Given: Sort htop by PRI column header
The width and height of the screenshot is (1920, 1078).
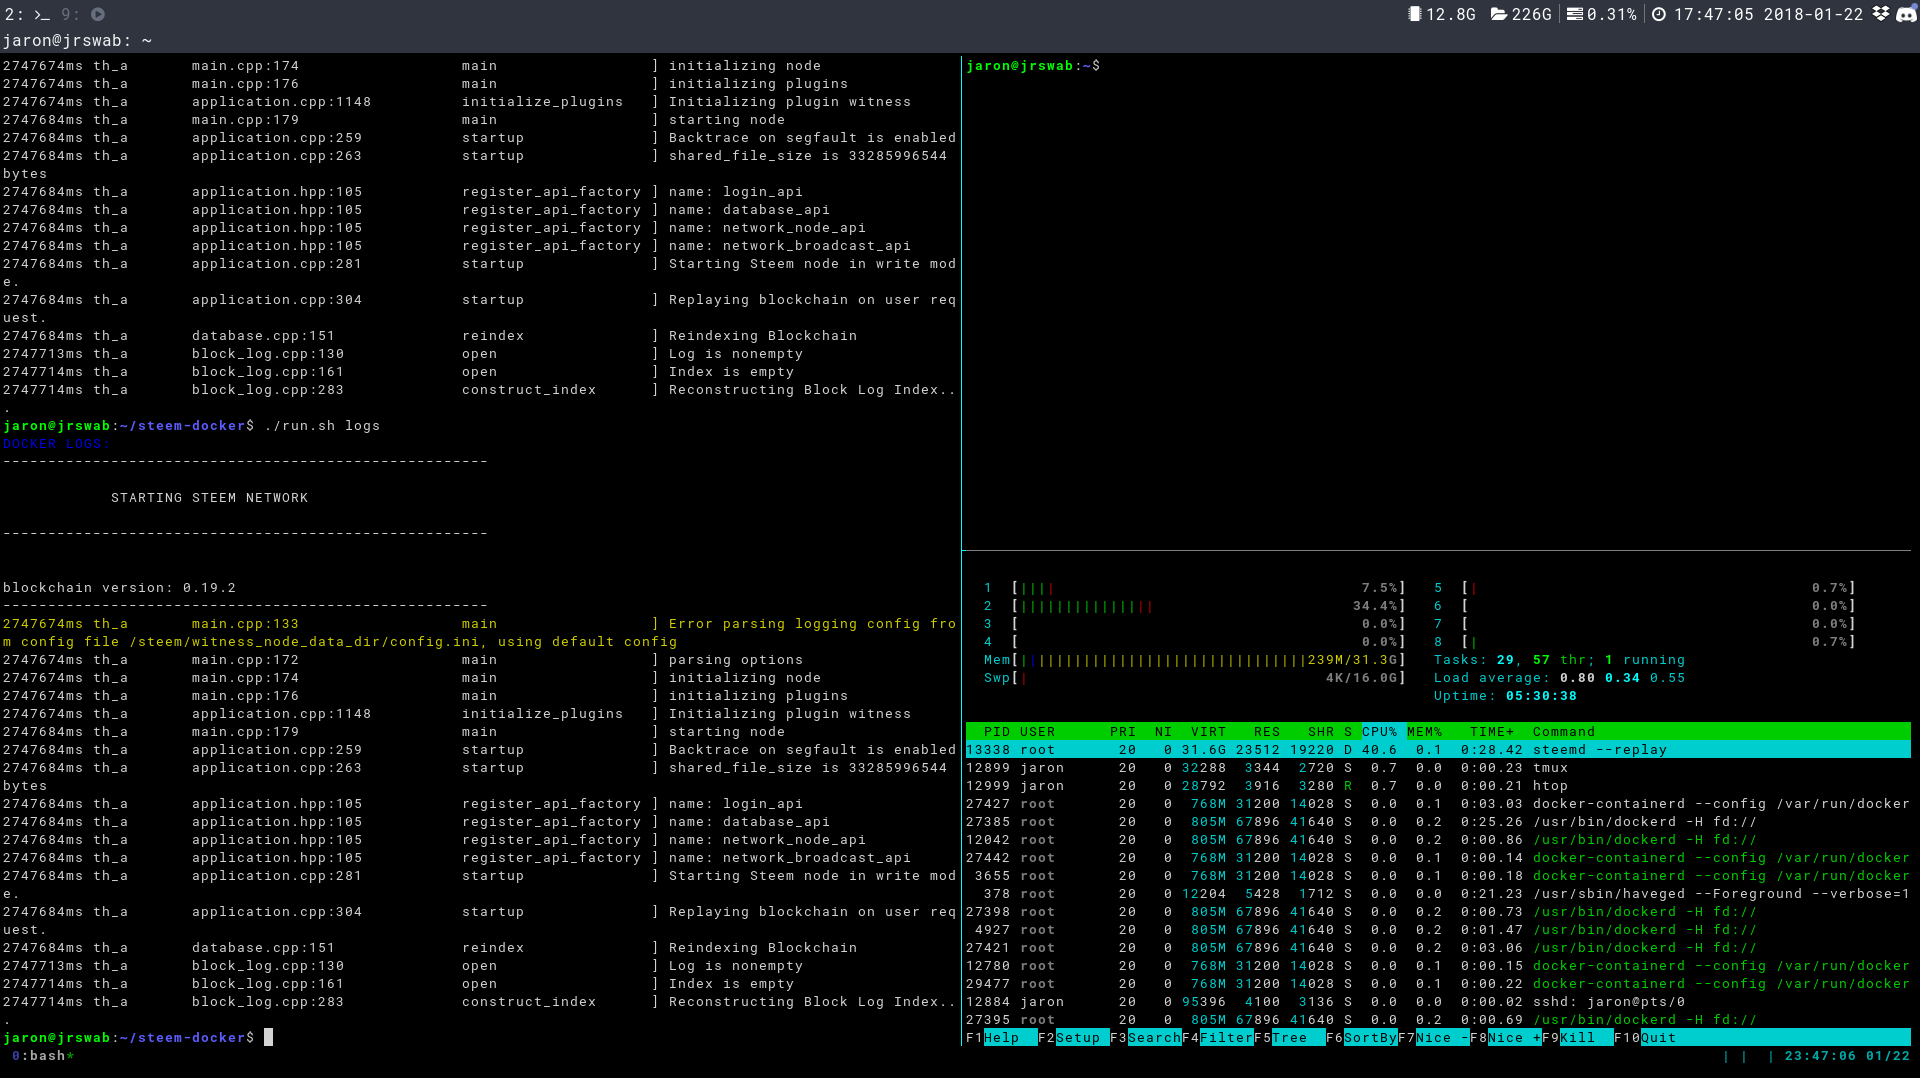Looking at the screenshot, I should [x=1123, y=732].
